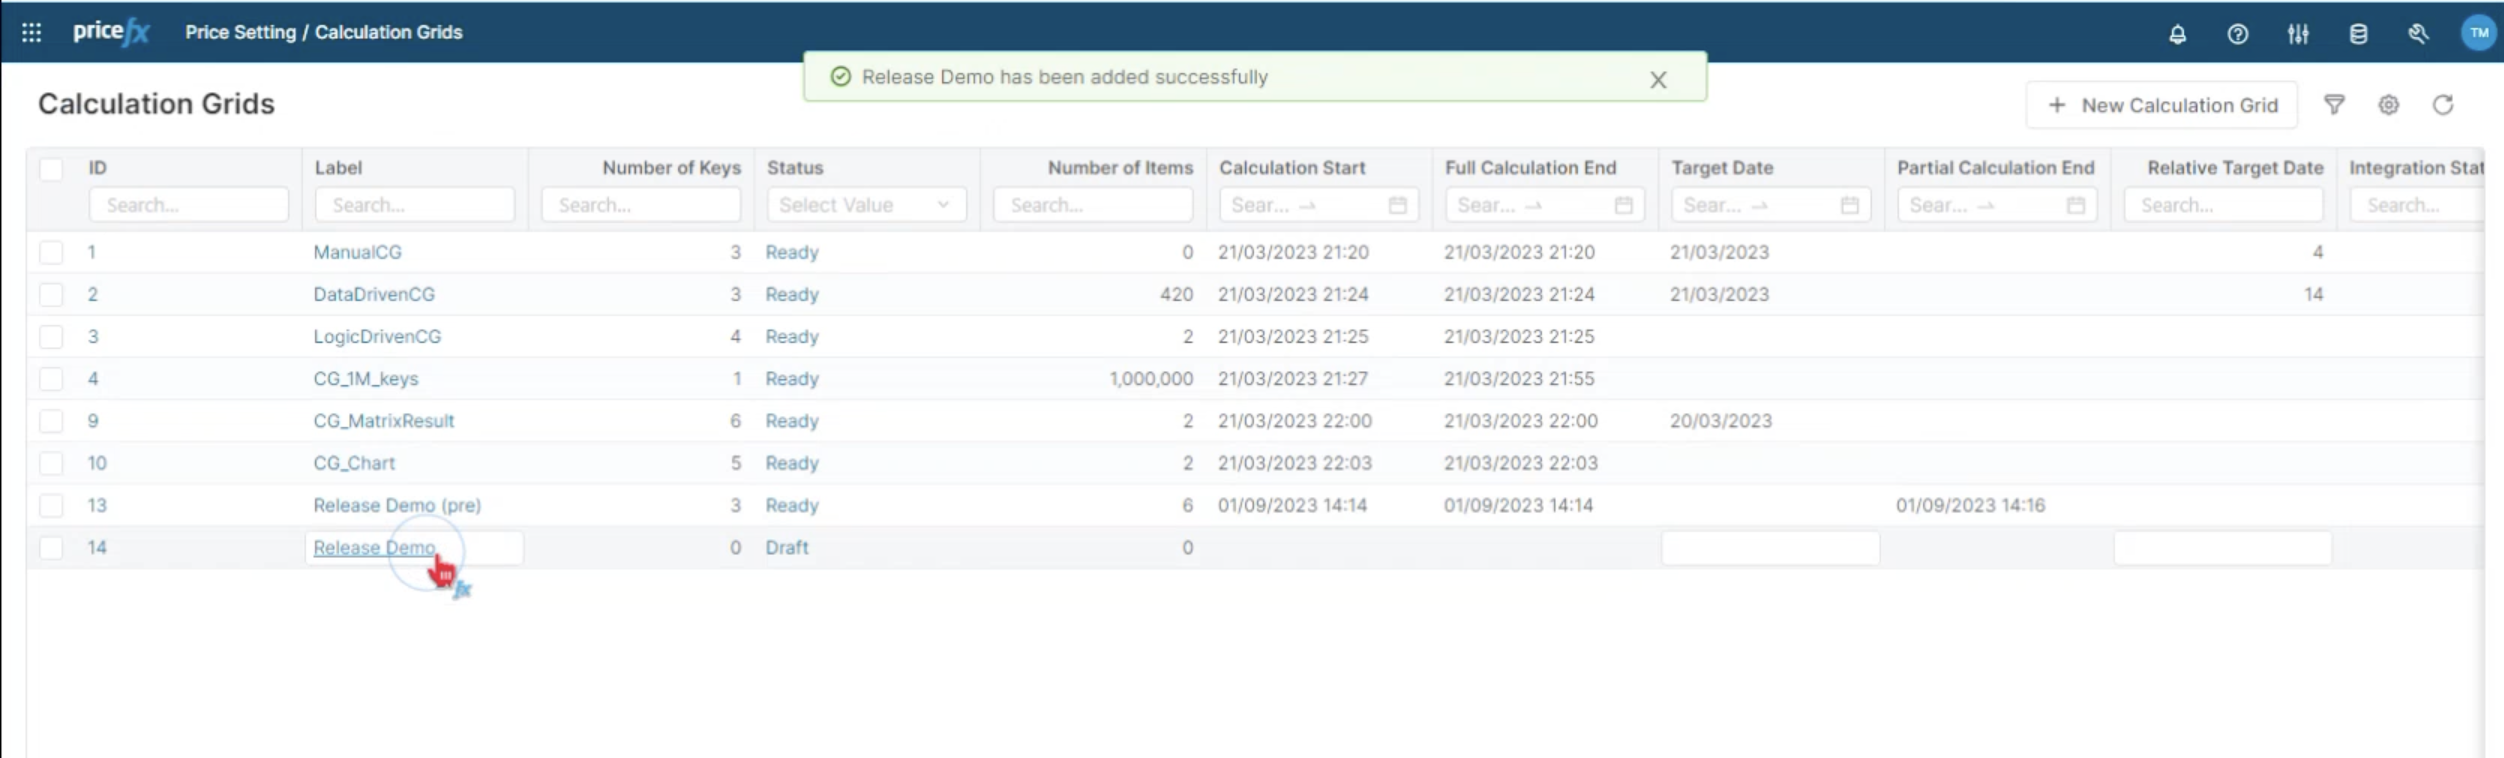The height and width of the screenshot is (758, 2504).
Task: Click the wrench tools icon
Action: [x=2418, y=34]
